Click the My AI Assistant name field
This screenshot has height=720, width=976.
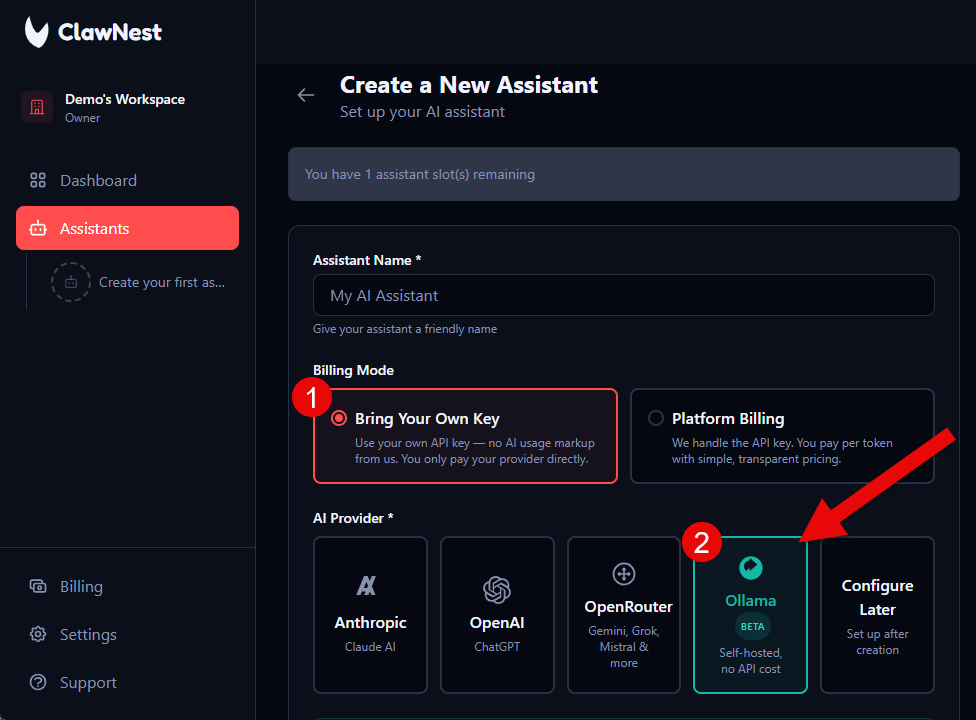coord(623,295)
